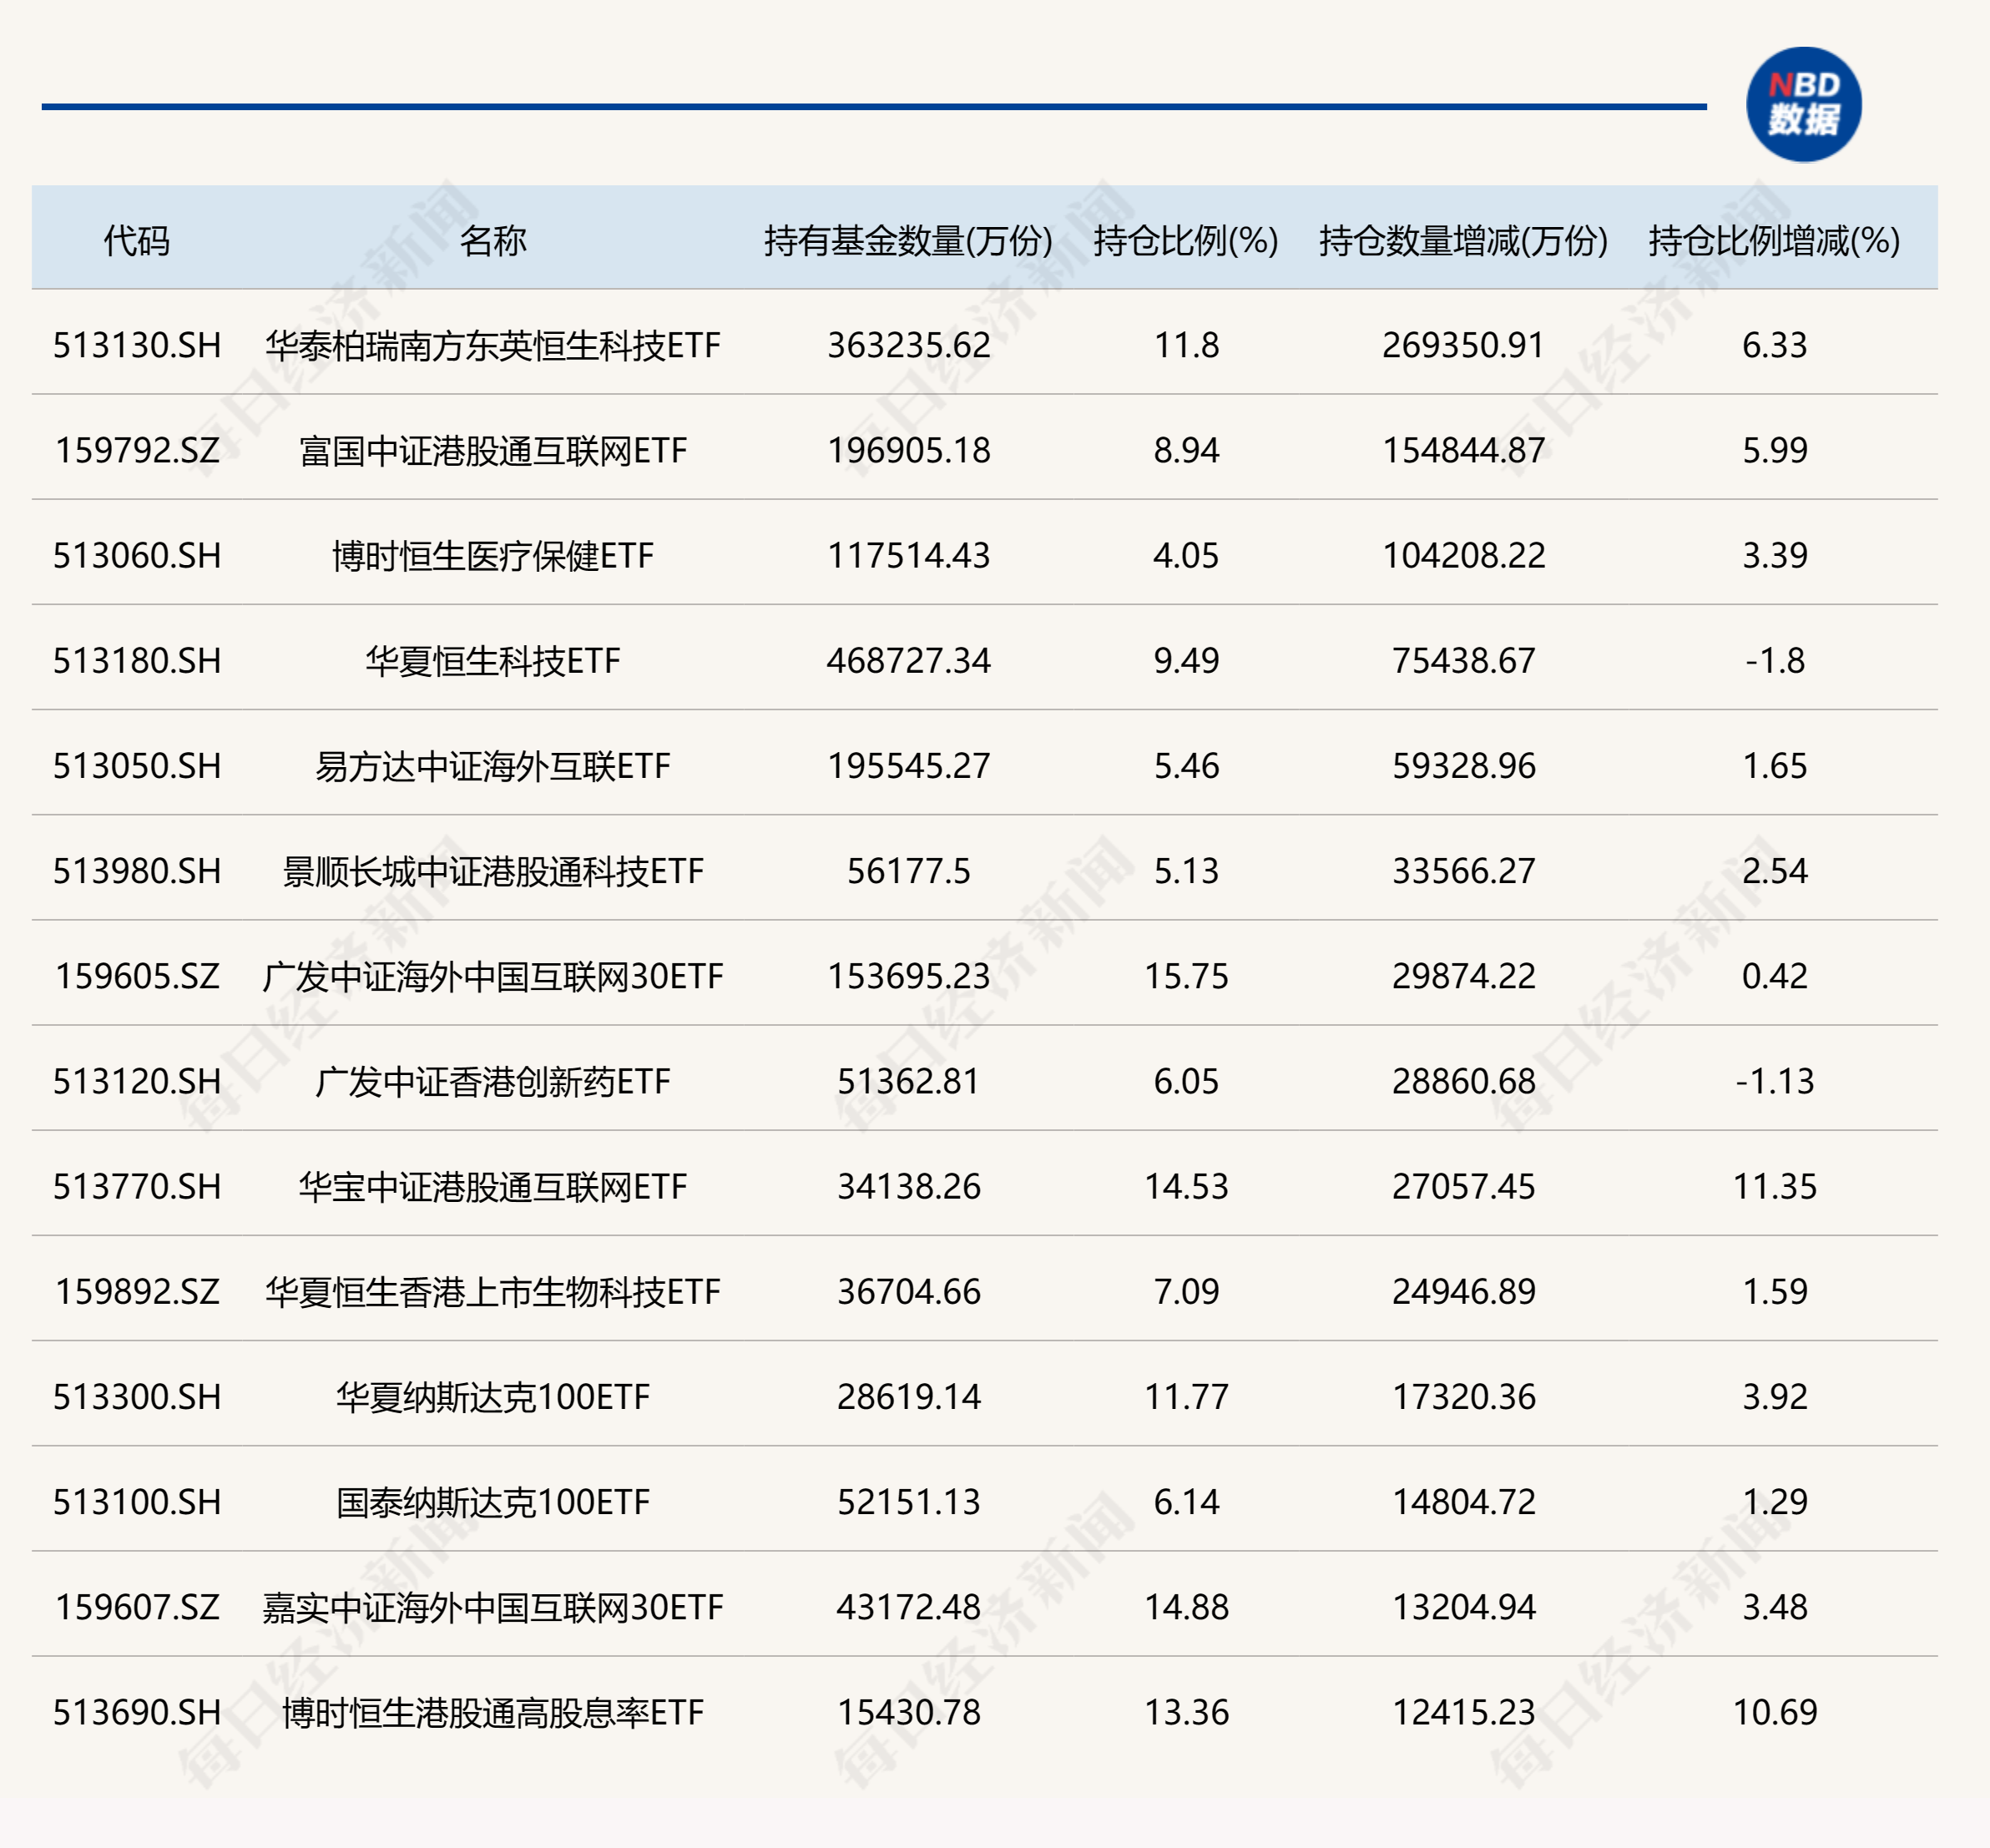1990x1848 pixels.
Task: Select code cell 159792.SZ
Action: coord(137,450)
